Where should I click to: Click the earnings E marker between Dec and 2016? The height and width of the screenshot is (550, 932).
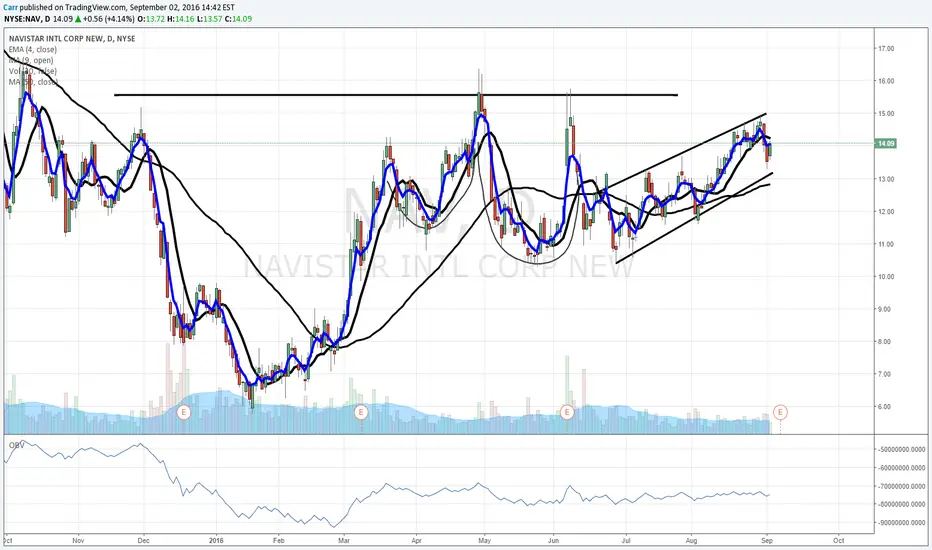click(x=184, y=412)
